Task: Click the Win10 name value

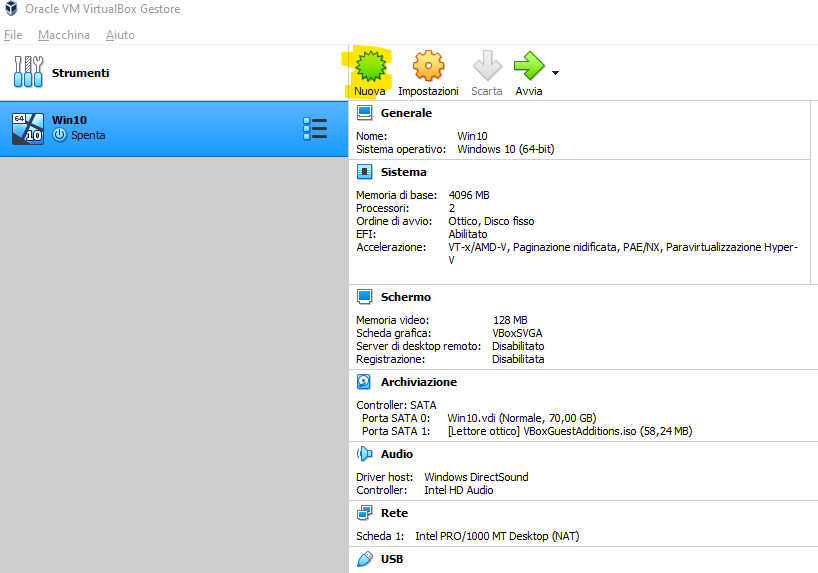Action: tap(472, 136)
